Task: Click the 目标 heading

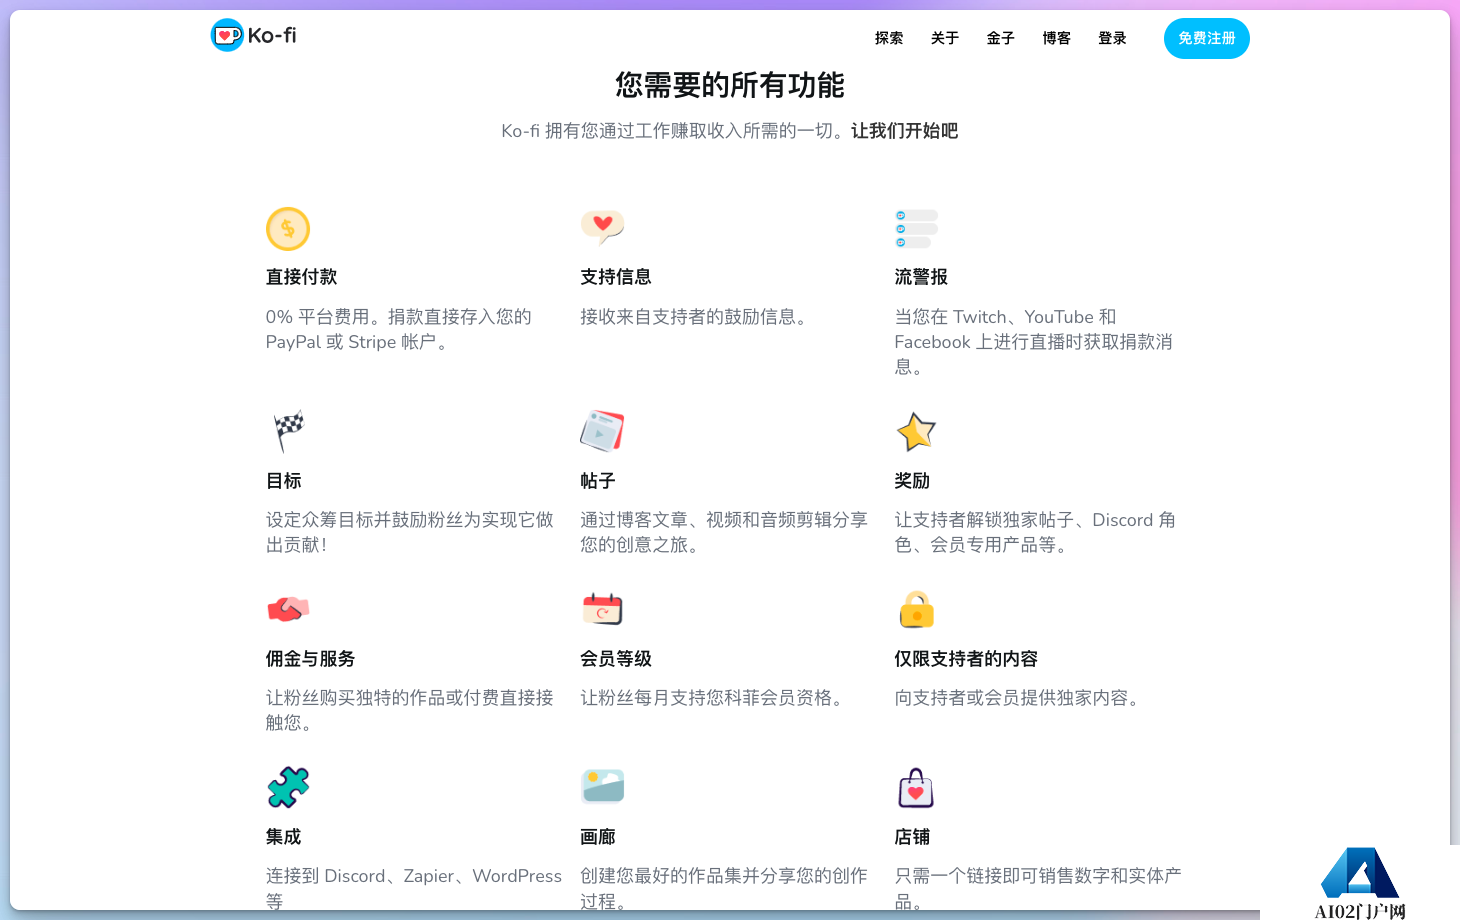Action: [284, 481]
